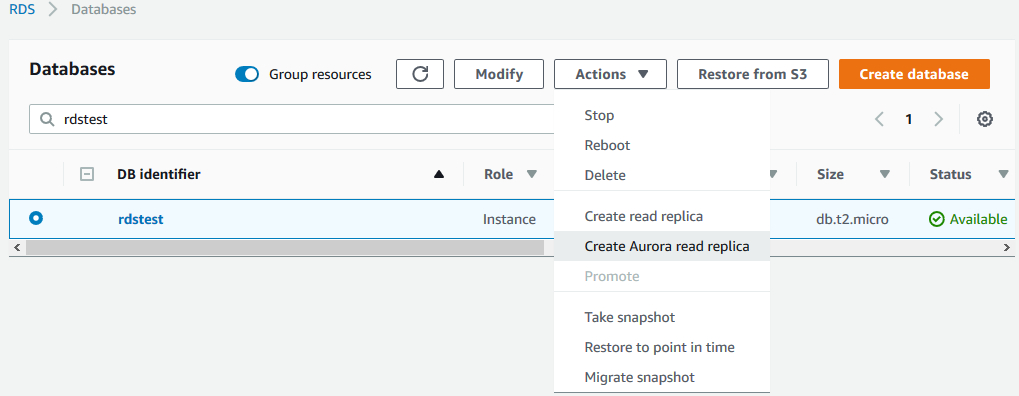The height and width of the screenshot is (396, 1019).
Task: Click the Available status text
Action: [979, 220]
